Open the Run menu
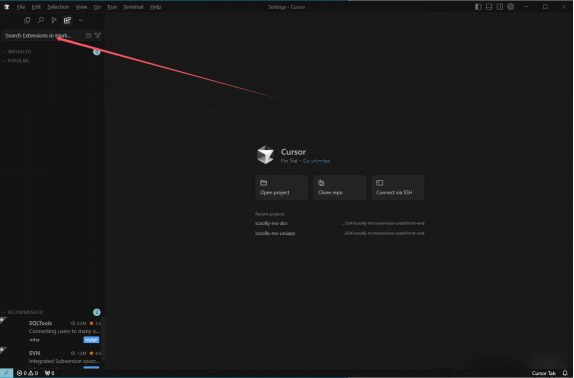The height and width of the screenshot is (378, 574). pyautogui.click(x=112, y=7)
